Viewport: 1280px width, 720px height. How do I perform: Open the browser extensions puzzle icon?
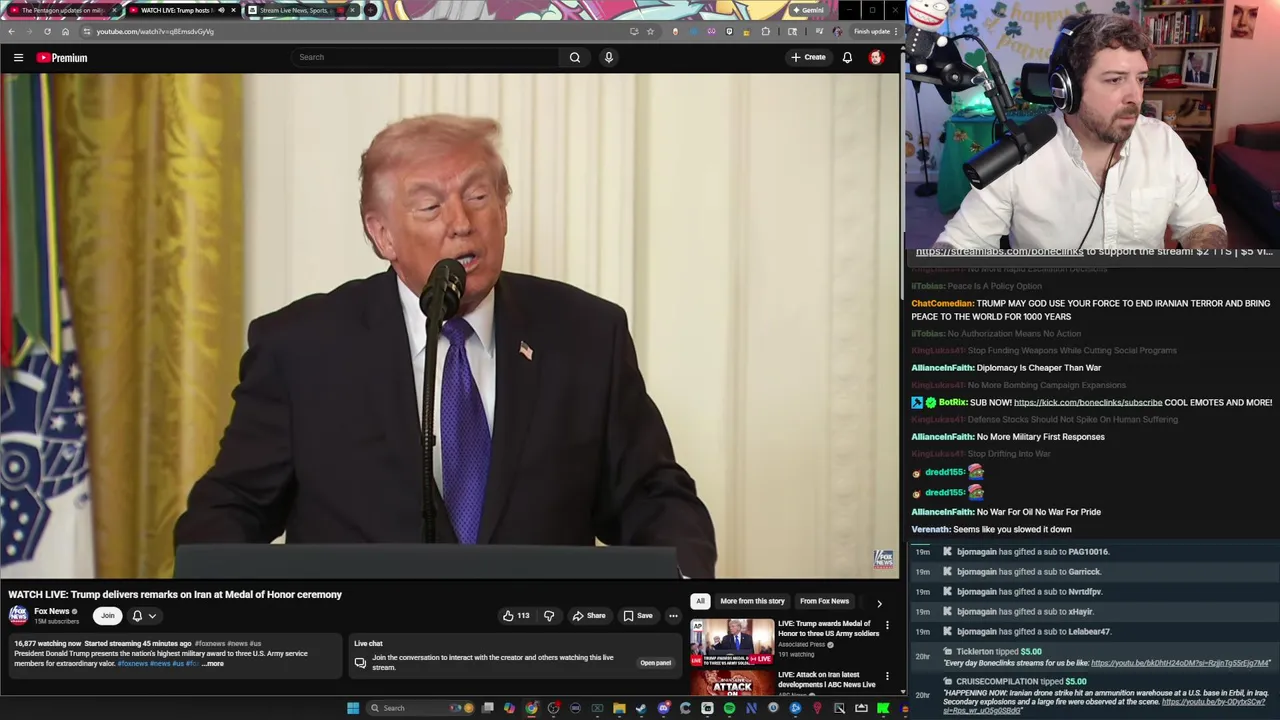tap(766, 31)
